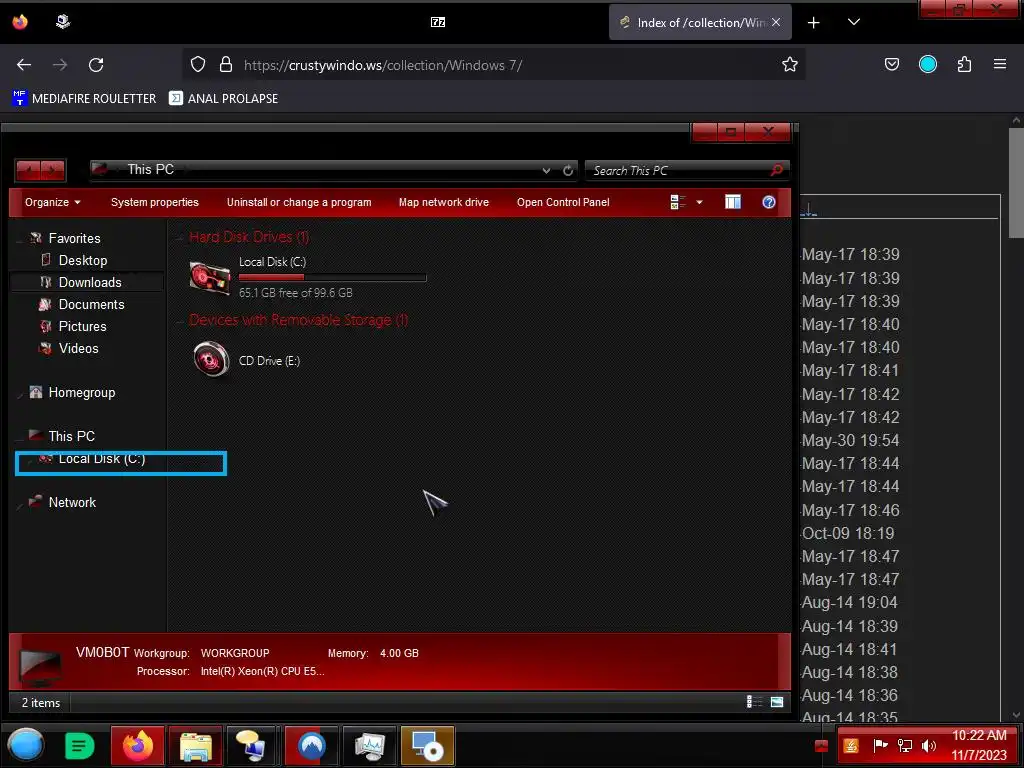Click System properties command
Viewport: 1024px width, 768px height.
coord(155,202)
